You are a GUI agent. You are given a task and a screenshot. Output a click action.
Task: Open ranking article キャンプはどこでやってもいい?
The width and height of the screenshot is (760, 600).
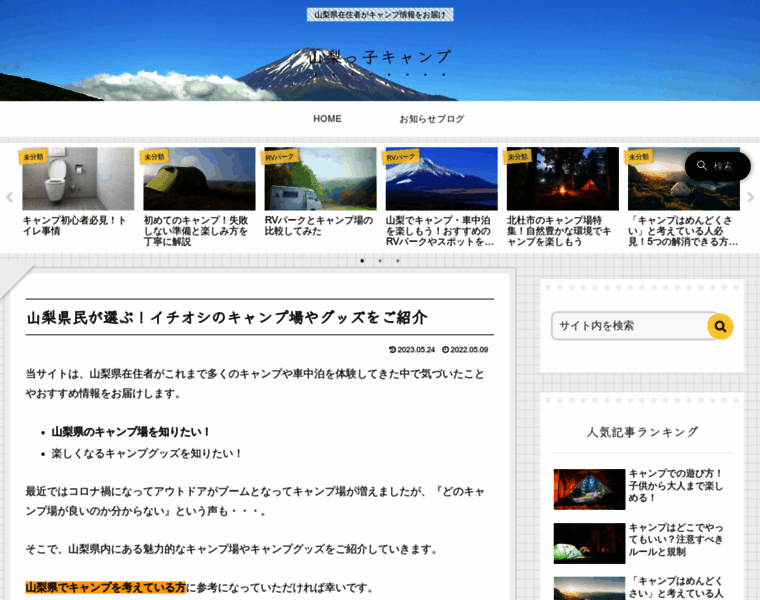676,539
